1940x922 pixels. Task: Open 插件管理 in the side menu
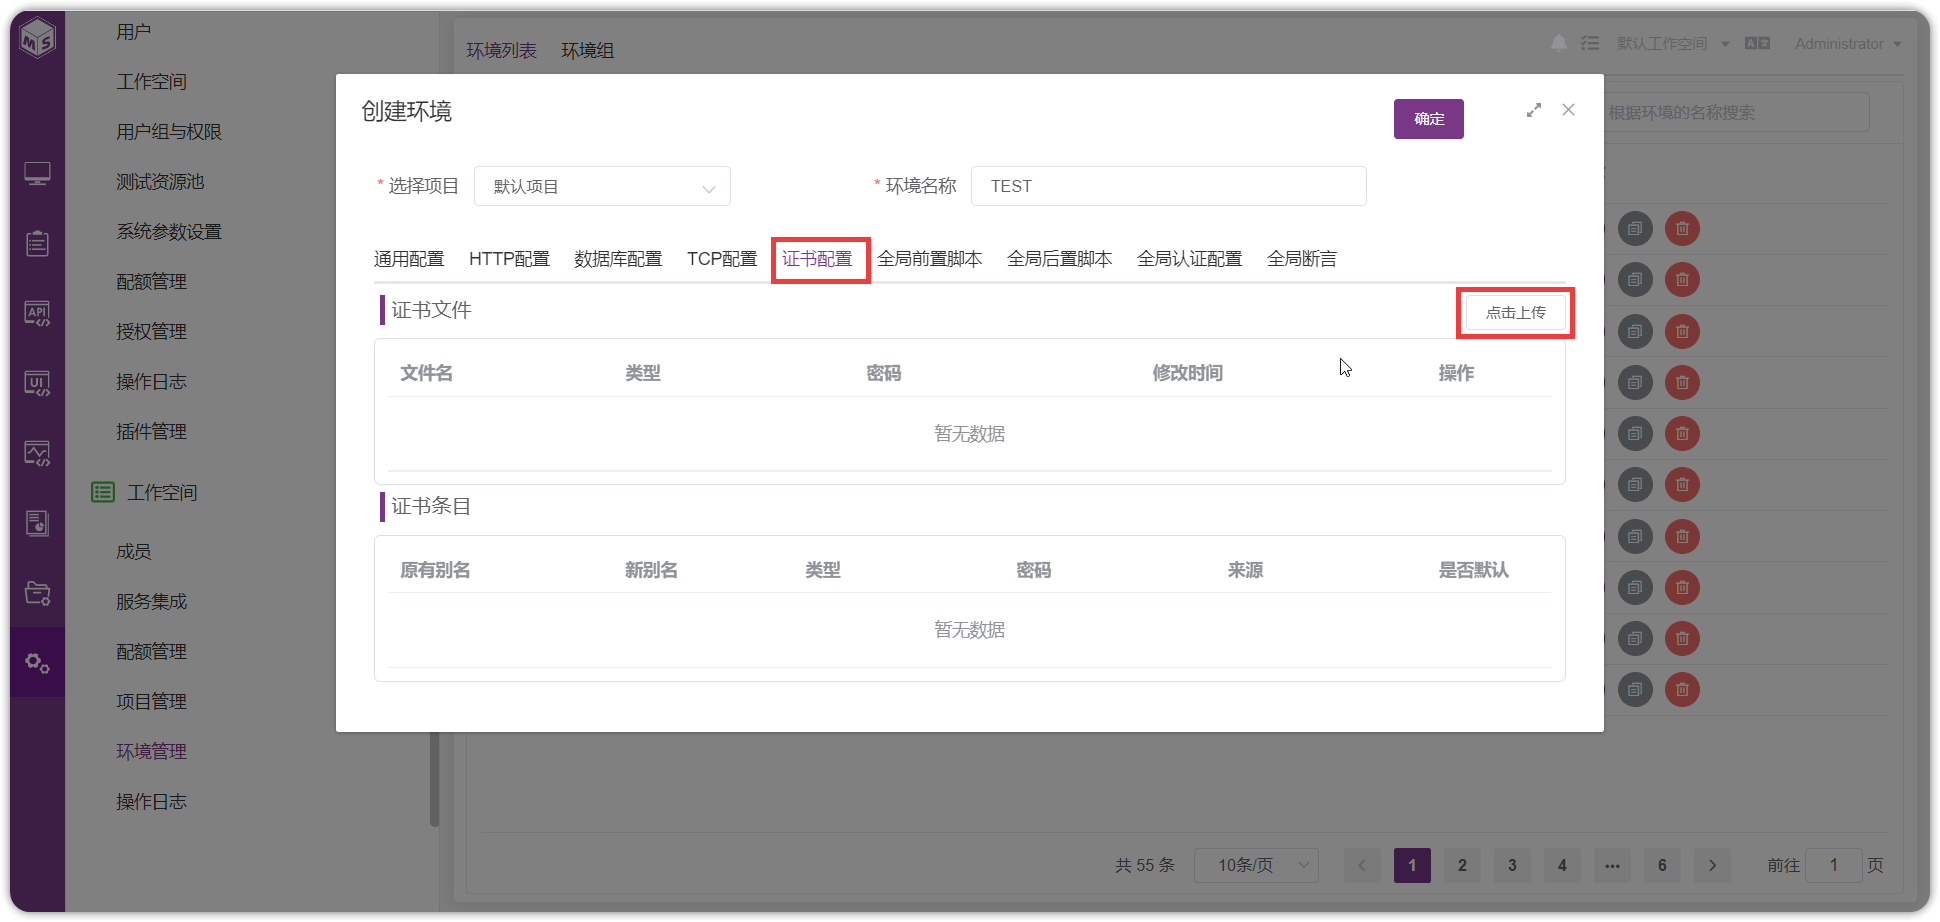152,432
